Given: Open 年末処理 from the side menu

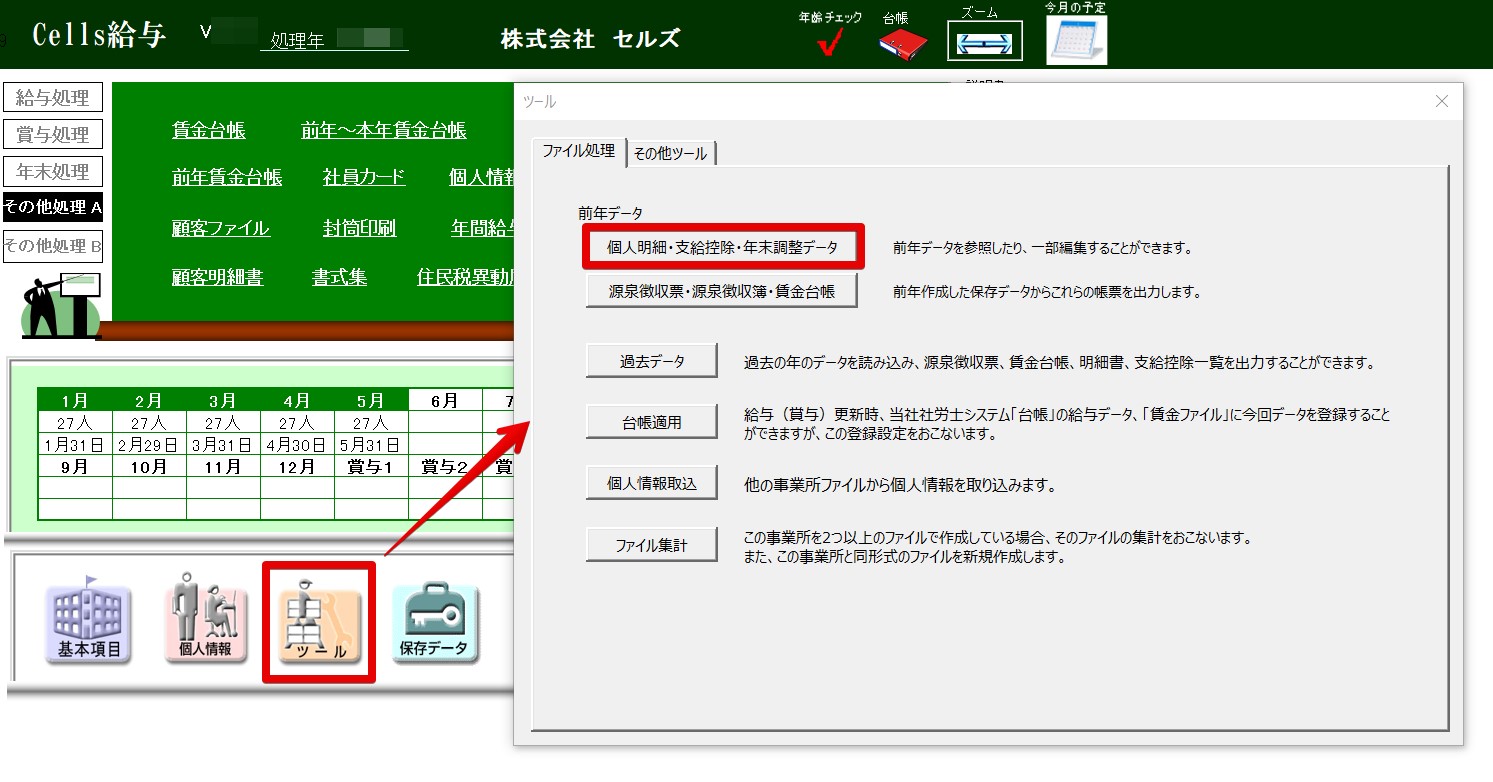Looking at the screenshot, I should tap(53, 172).
